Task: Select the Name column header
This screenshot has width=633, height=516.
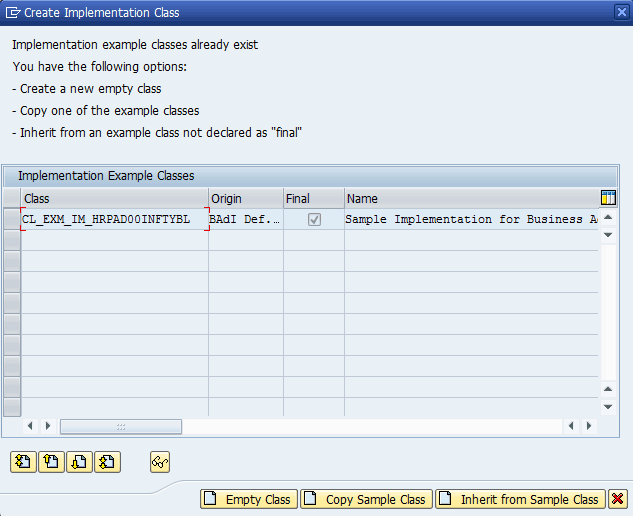Action: pyautogui.click(x=470, y=199)
